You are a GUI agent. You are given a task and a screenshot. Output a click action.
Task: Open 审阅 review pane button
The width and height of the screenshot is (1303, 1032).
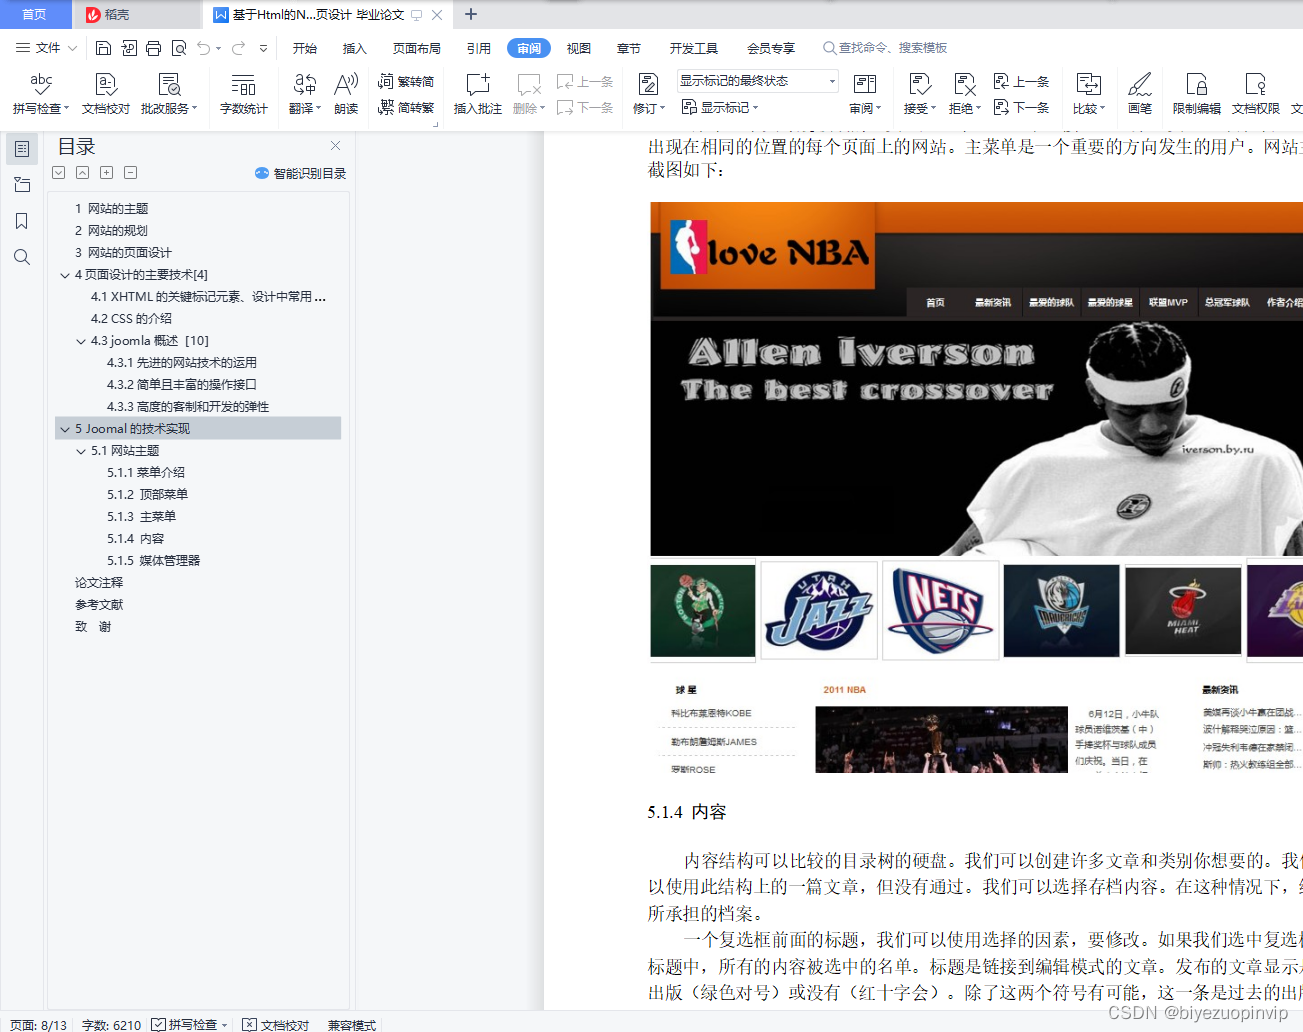[865, 94]
